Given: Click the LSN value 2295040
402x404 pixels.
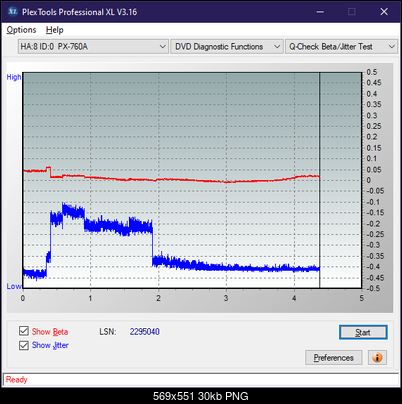Looking at the screenshot, I should click(145, 332).
